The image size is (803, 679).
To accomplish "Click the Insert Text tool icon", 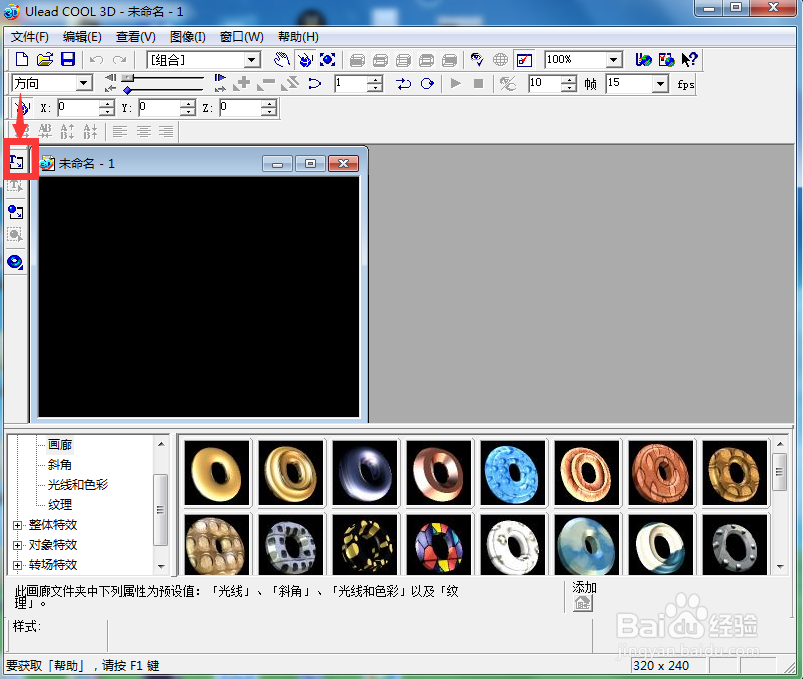I will pos(16,162).
